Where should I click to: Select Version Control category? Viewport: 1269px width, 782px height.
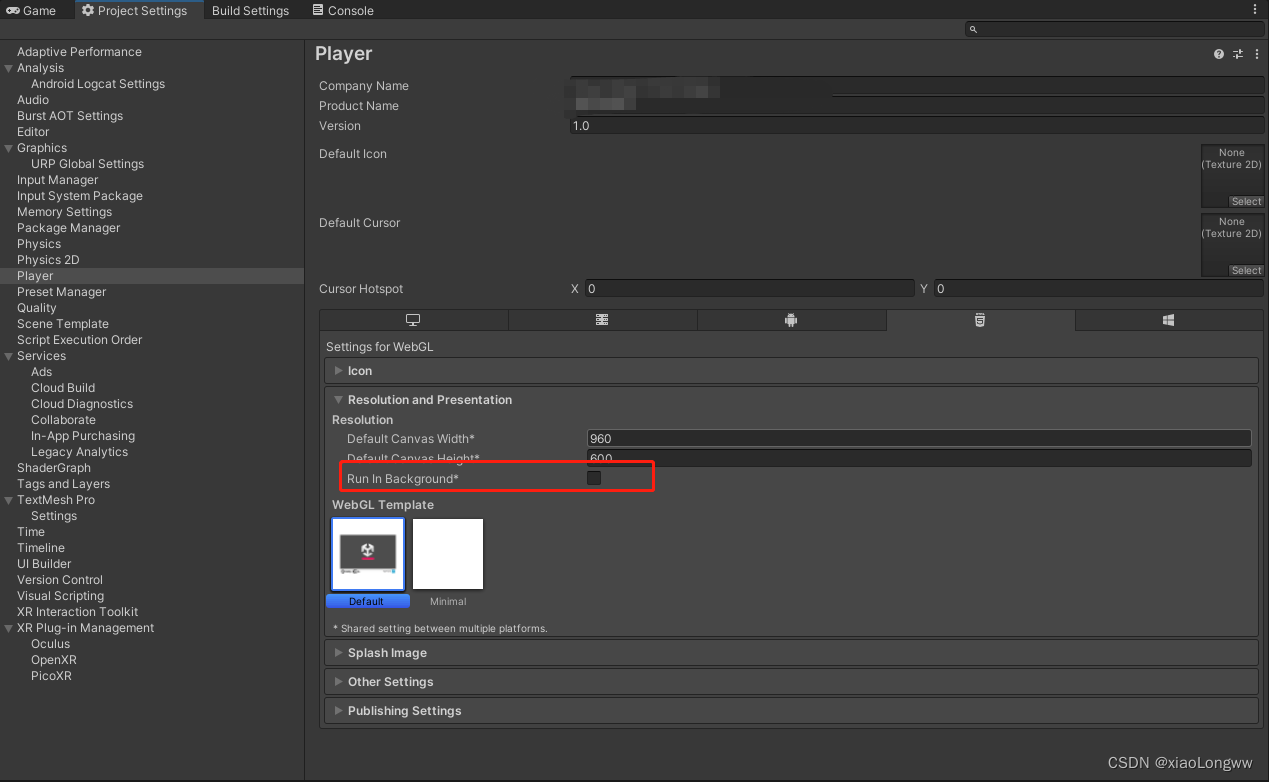point(60,580)
